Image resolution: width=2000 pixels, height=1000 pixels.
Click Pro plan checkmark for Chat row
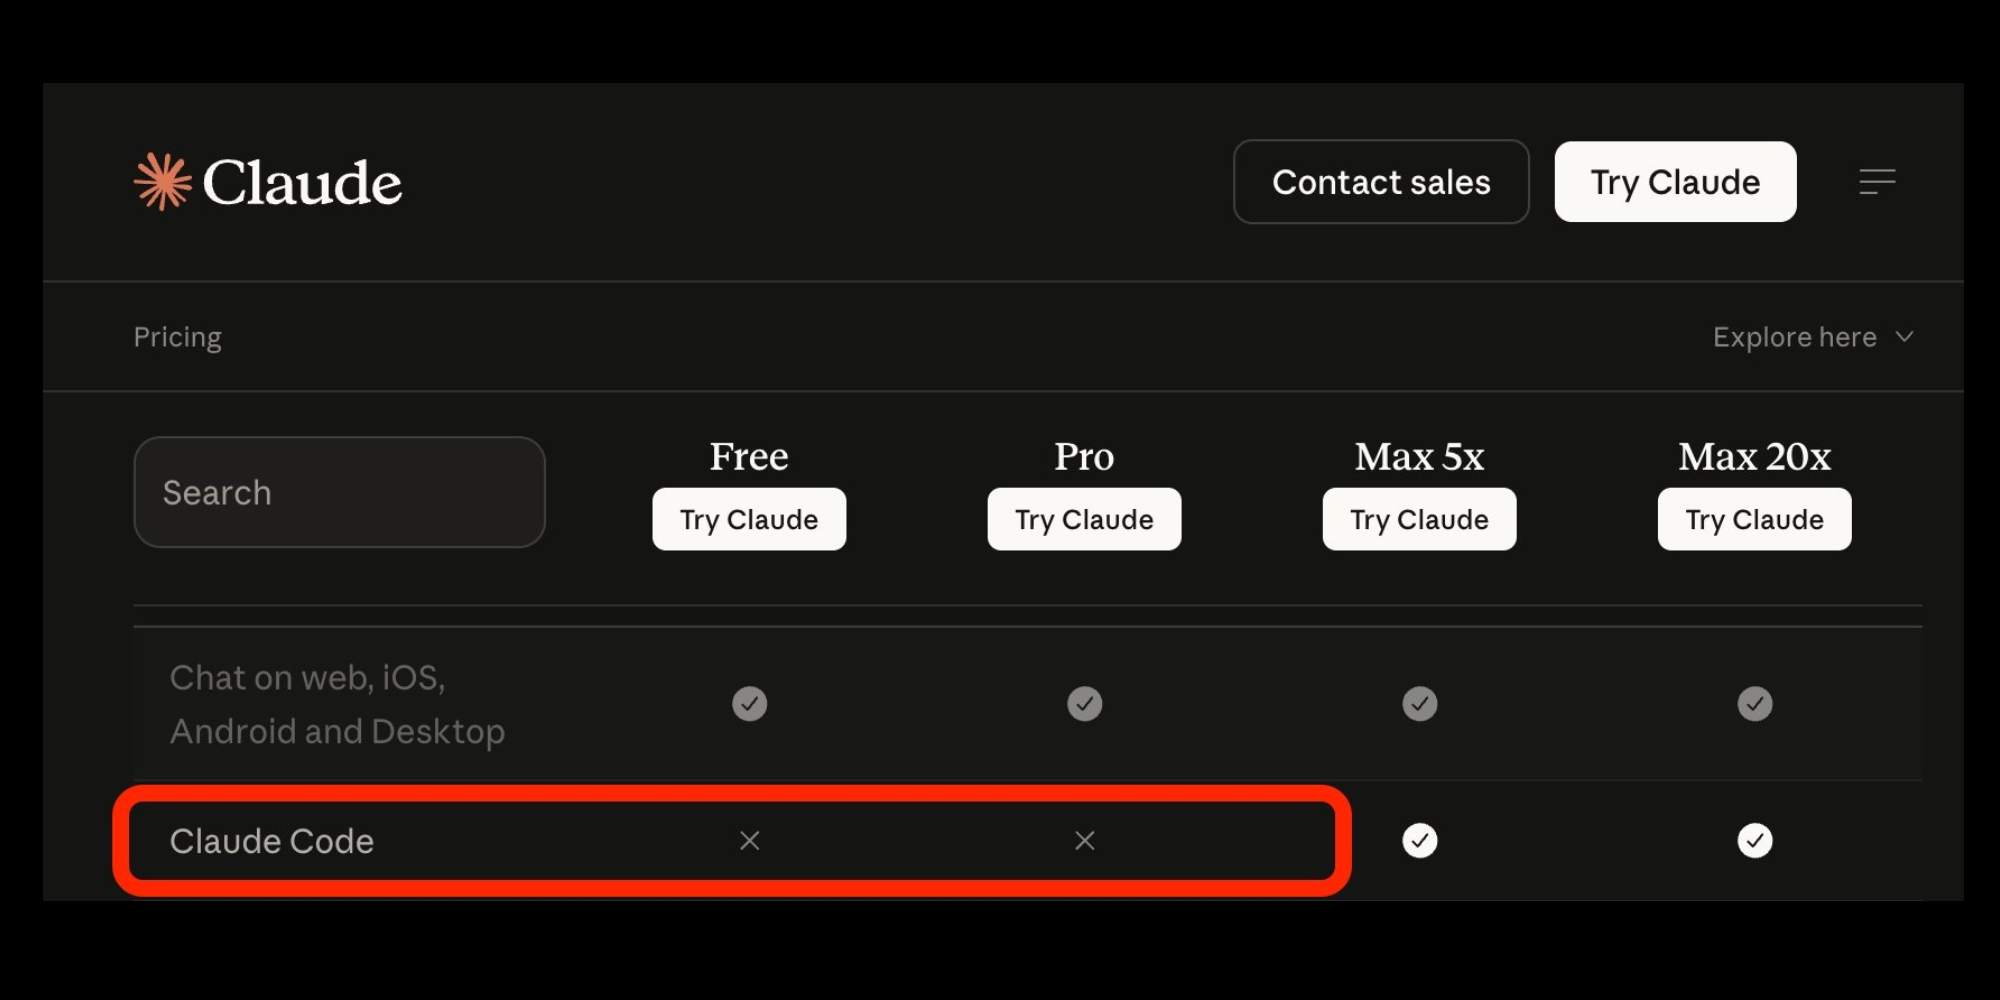click(x=1084, y=704)
